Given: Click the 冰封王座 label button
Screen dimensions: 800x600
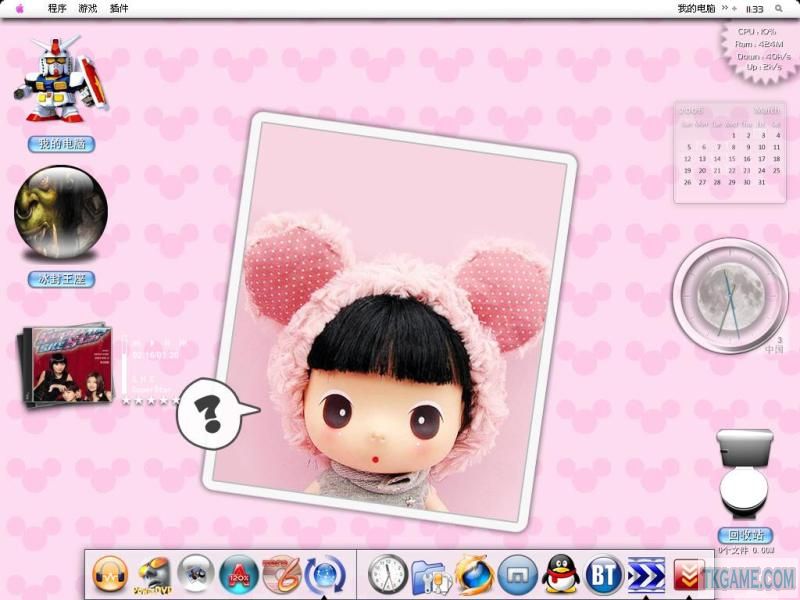Looking at the screenshot, I should (61, 279).
